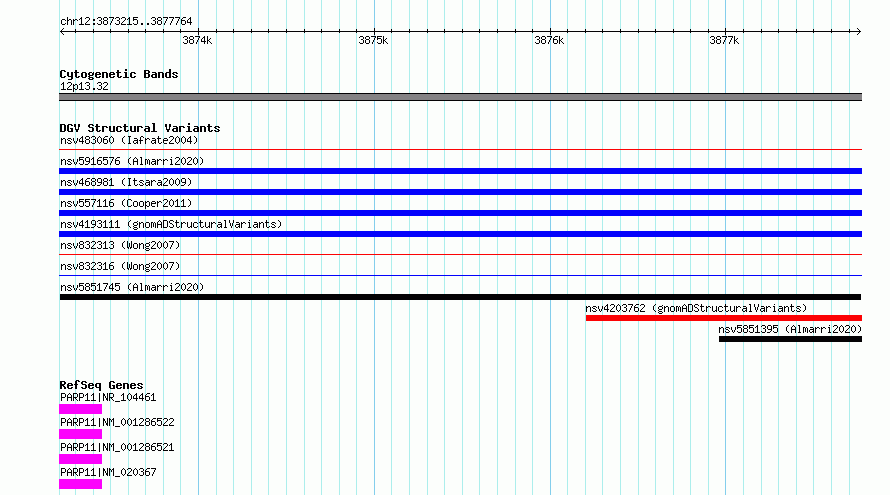Open the DGV Structural Variants track title
Image resolution: width=890 pixels, height=495 pixels.
140,128
